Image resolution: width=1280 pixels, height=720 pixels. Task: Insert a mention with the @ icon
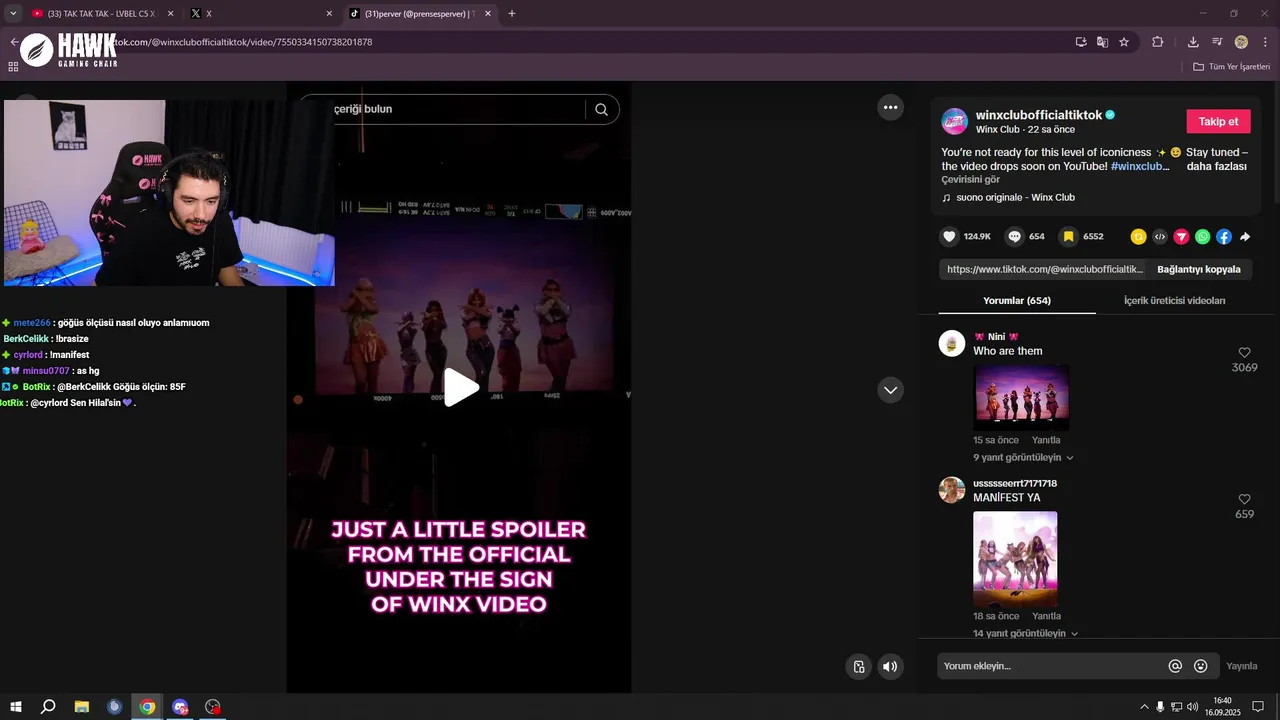tap(1175, 666)
